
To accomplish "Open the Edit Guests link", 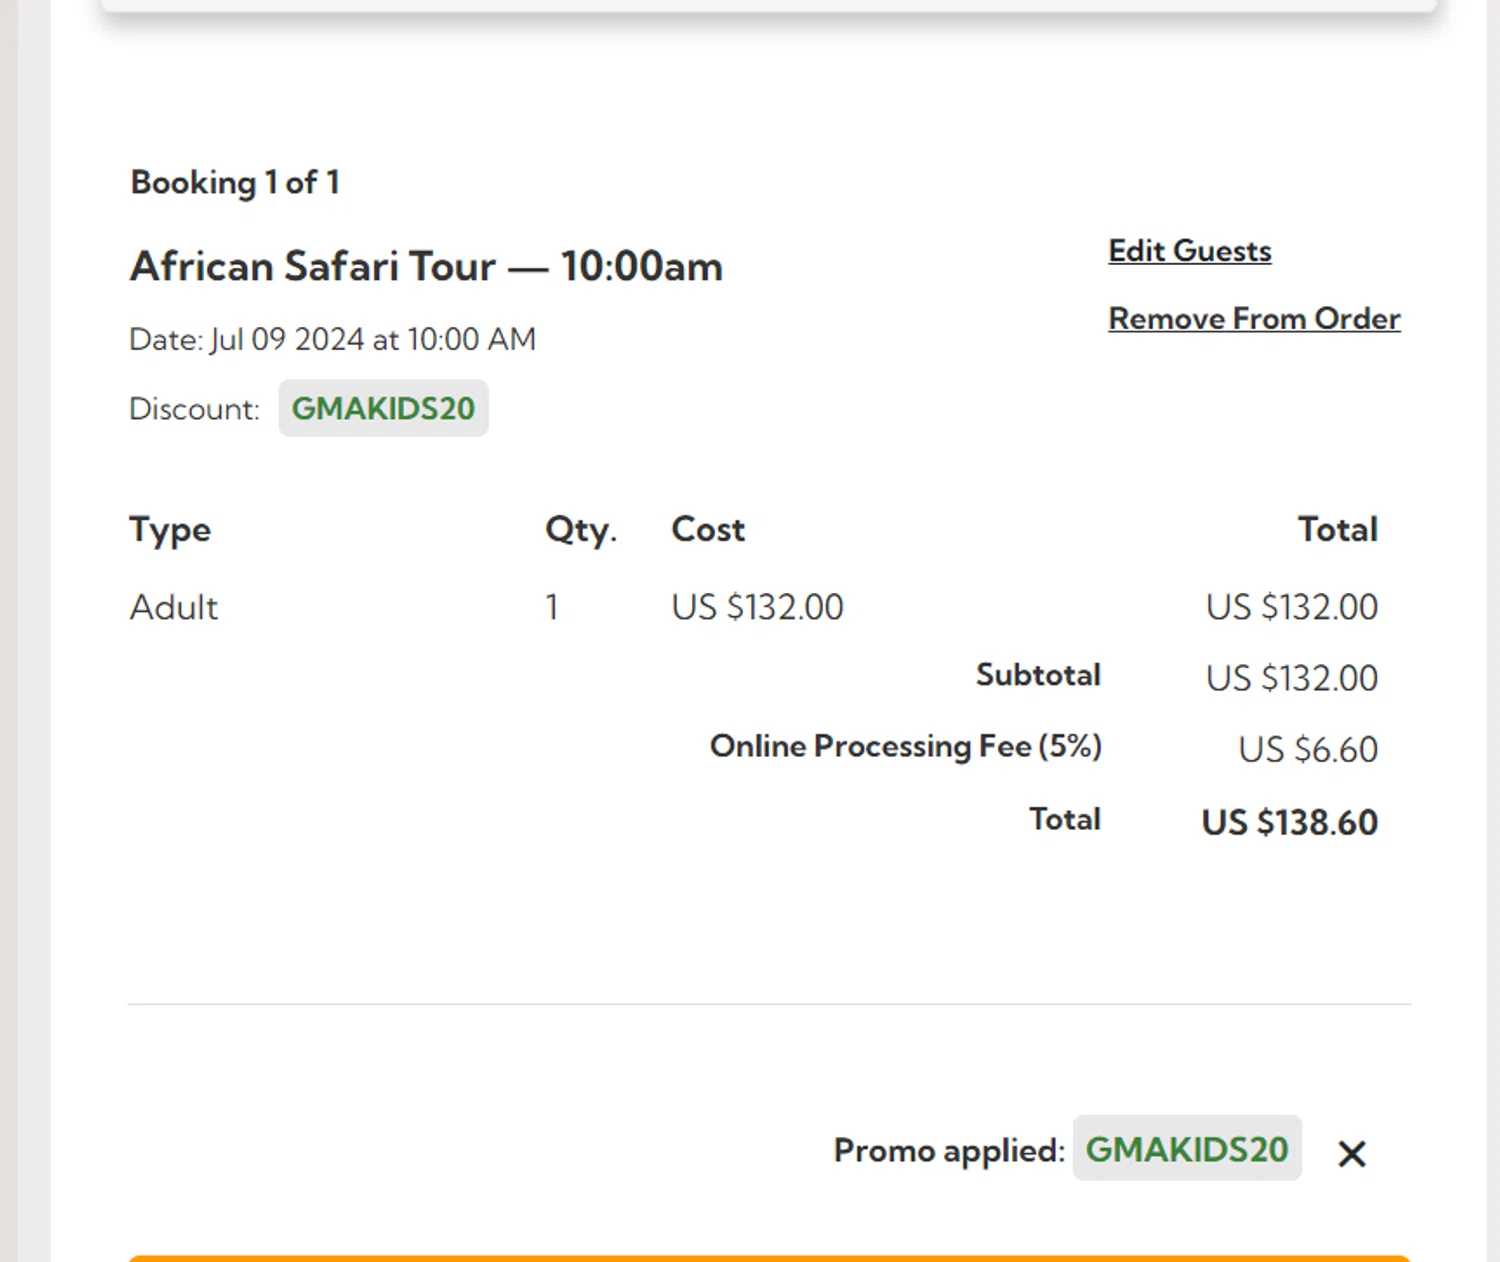I will (1189, 251).
